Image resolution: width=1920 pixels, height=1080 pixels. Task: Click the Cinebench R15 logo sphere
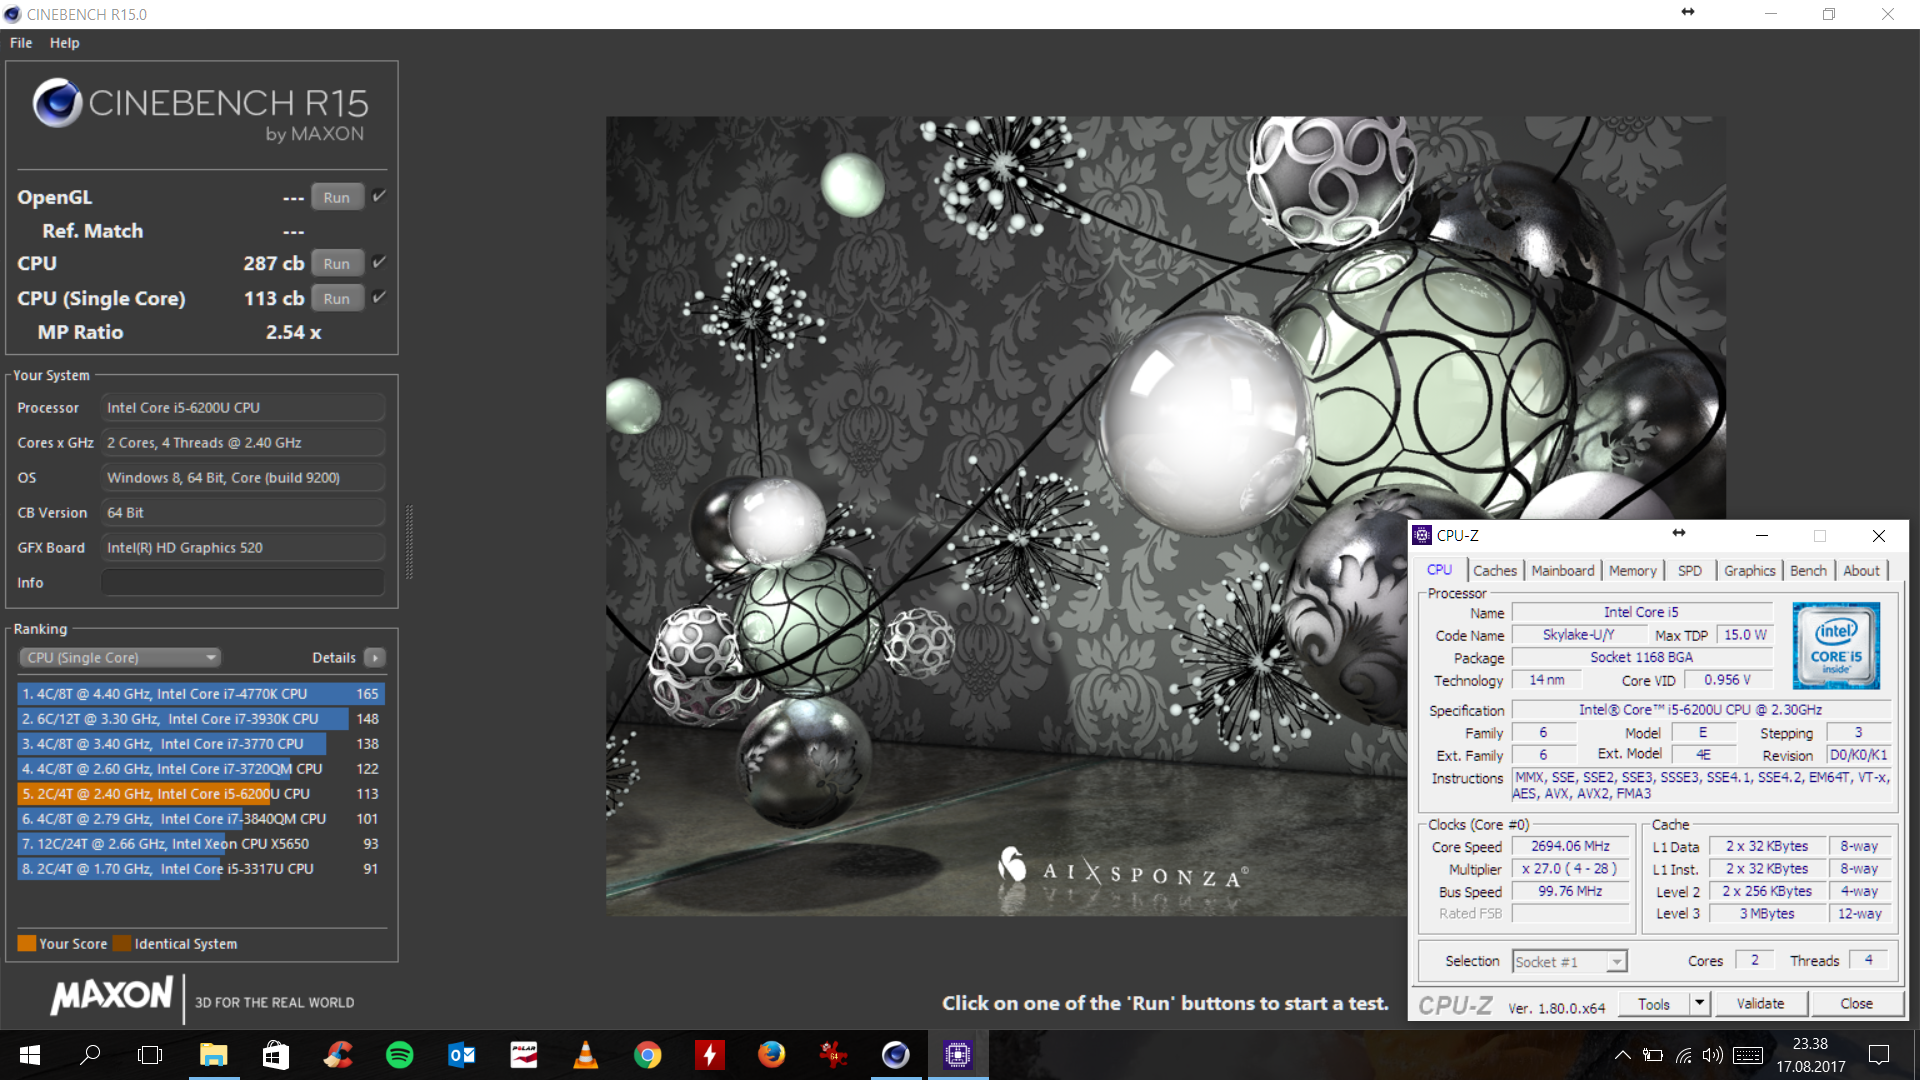tap(57, 102)
